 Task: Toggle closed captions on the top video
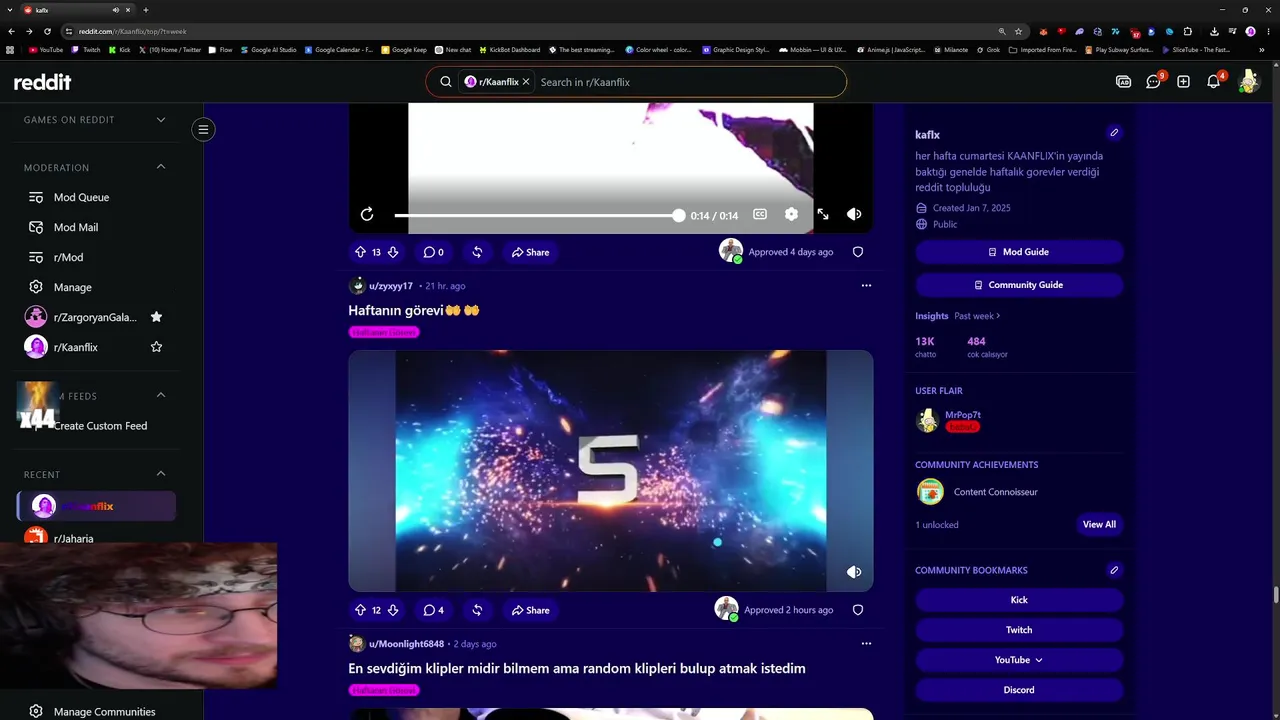click(x=760, y=214)
